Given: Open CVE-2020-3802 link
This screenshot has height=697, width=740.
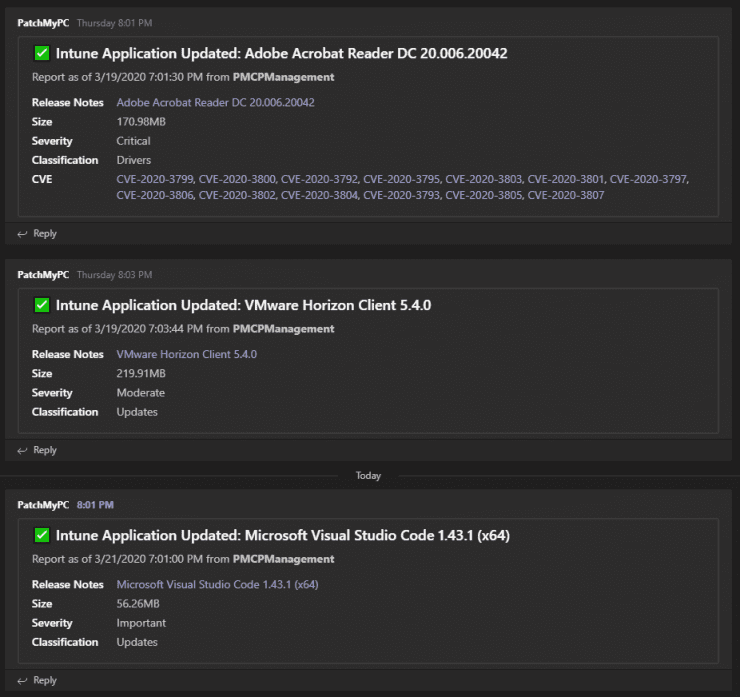Looking at the screenshot, I should tap(237, 195).
